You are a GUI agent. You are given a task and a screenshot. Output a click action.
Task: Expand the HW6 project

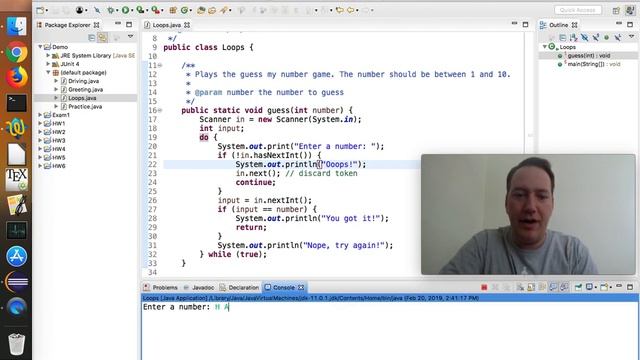tap(40, 166)
